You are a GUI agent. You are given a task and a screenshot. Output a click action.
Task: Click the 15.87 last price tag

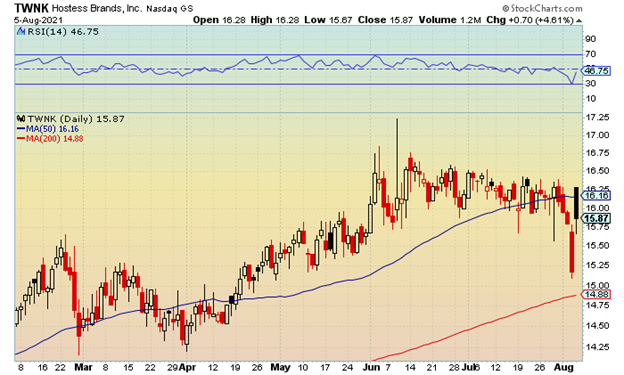point(596,218)
